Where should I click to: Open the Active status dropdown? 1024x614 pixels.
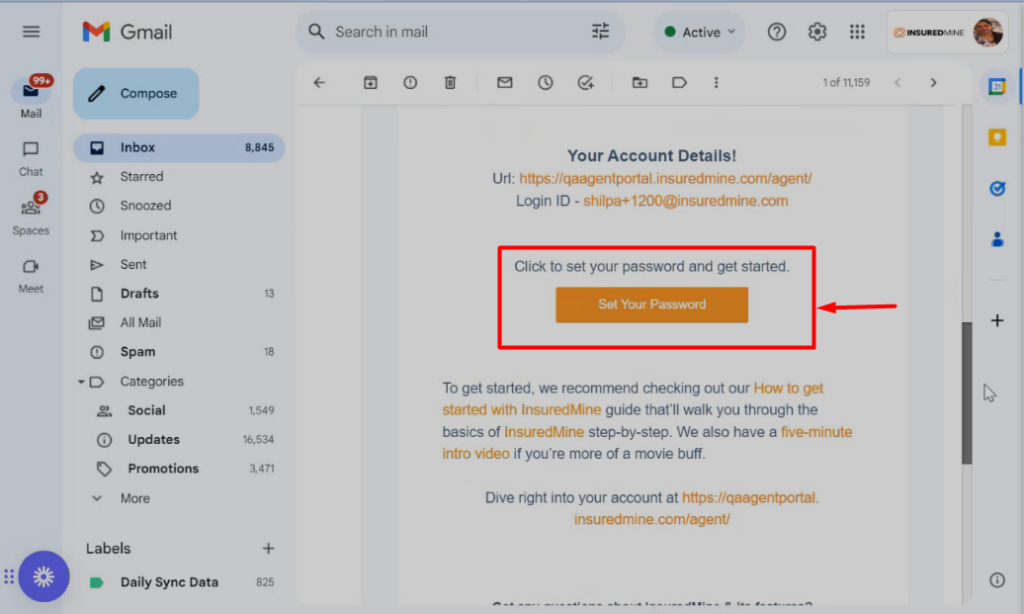pos(699,32)
